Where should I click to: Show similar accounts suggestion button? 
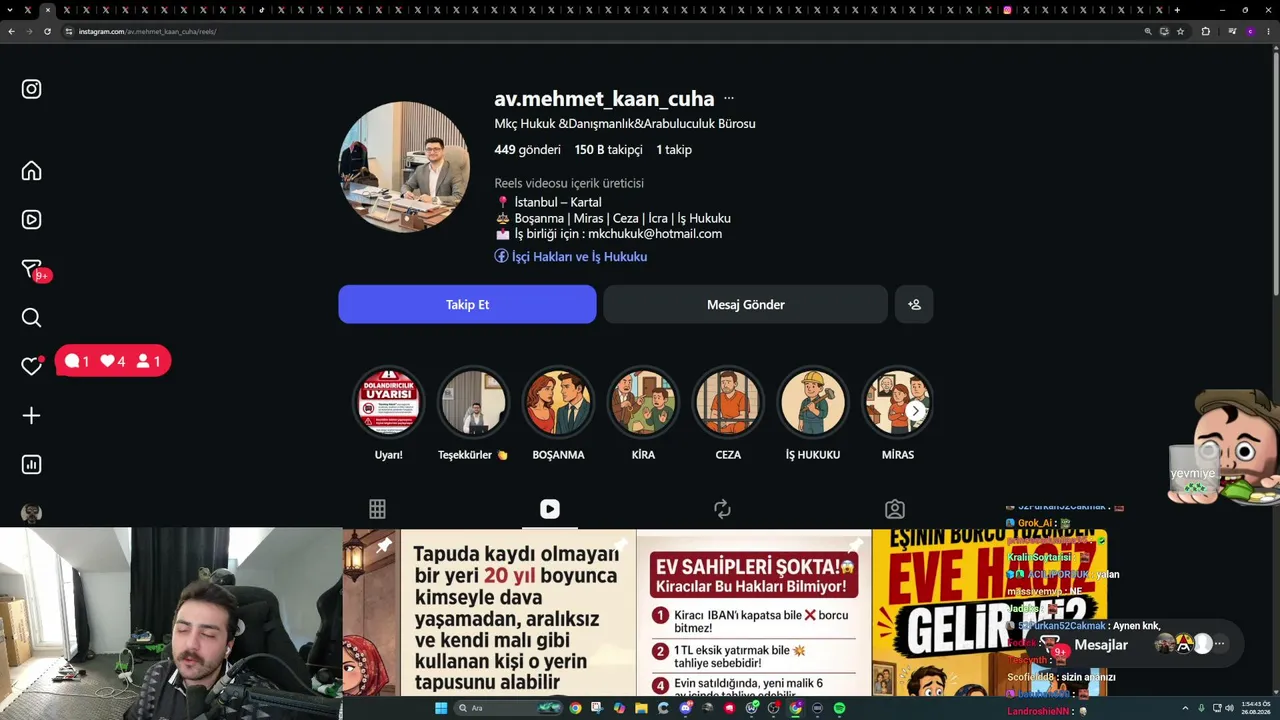tap(914, 304)
